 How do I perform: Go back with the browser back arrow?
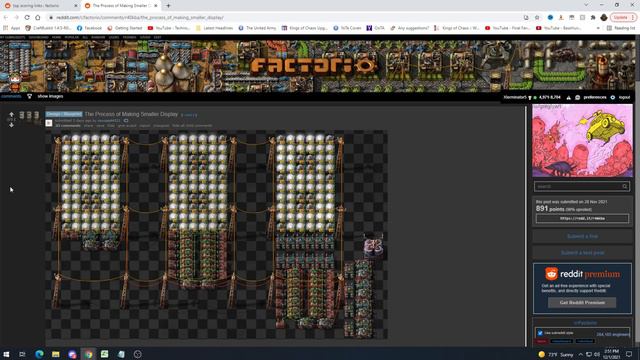click(x=6, y=18)
